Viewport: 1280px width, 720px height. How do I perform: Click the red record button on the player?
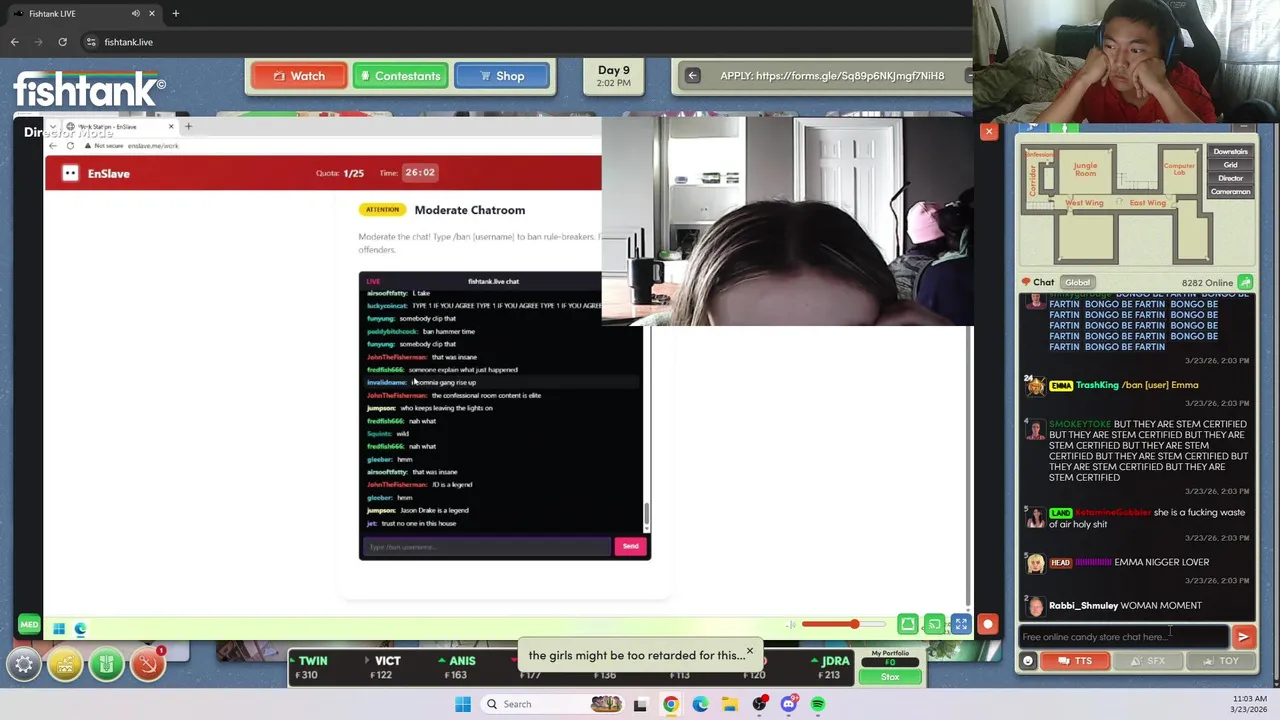point(988,625)
